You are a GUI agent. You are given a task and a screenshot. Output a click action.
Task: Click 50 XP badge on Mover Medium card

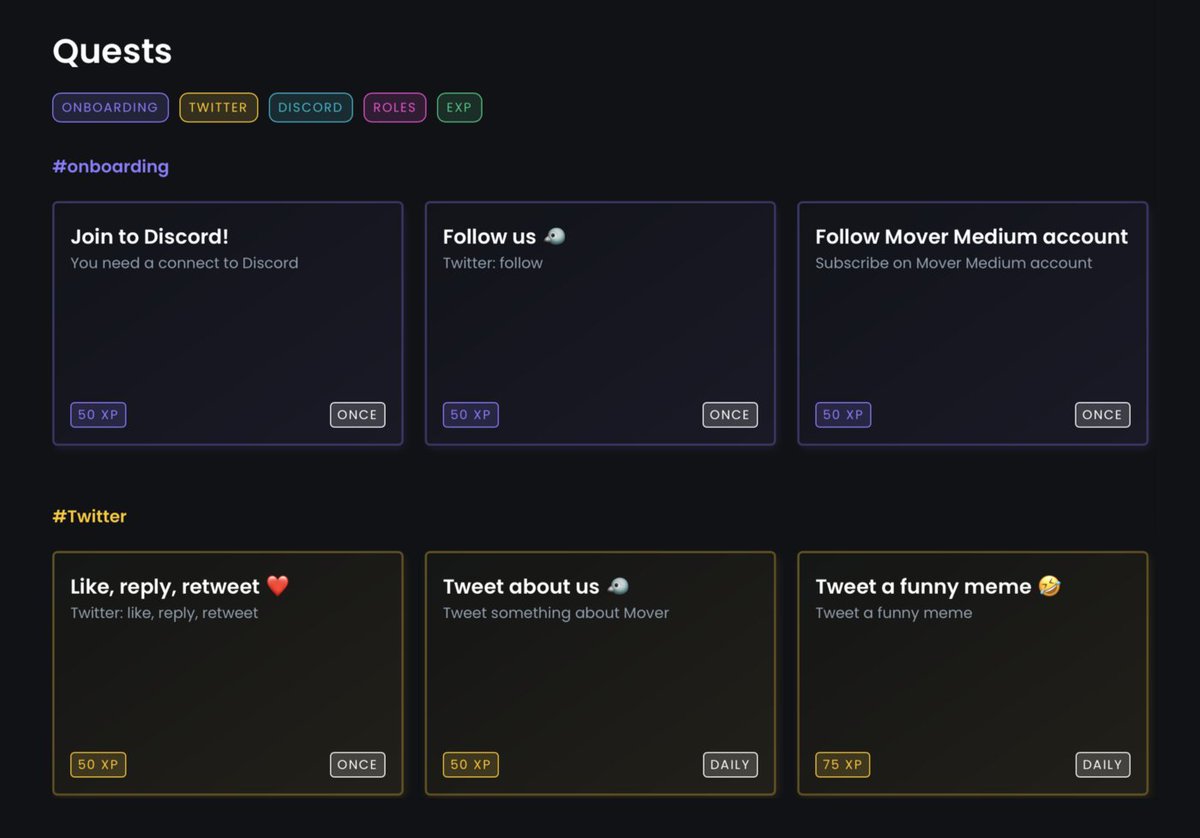coord(843,415)
